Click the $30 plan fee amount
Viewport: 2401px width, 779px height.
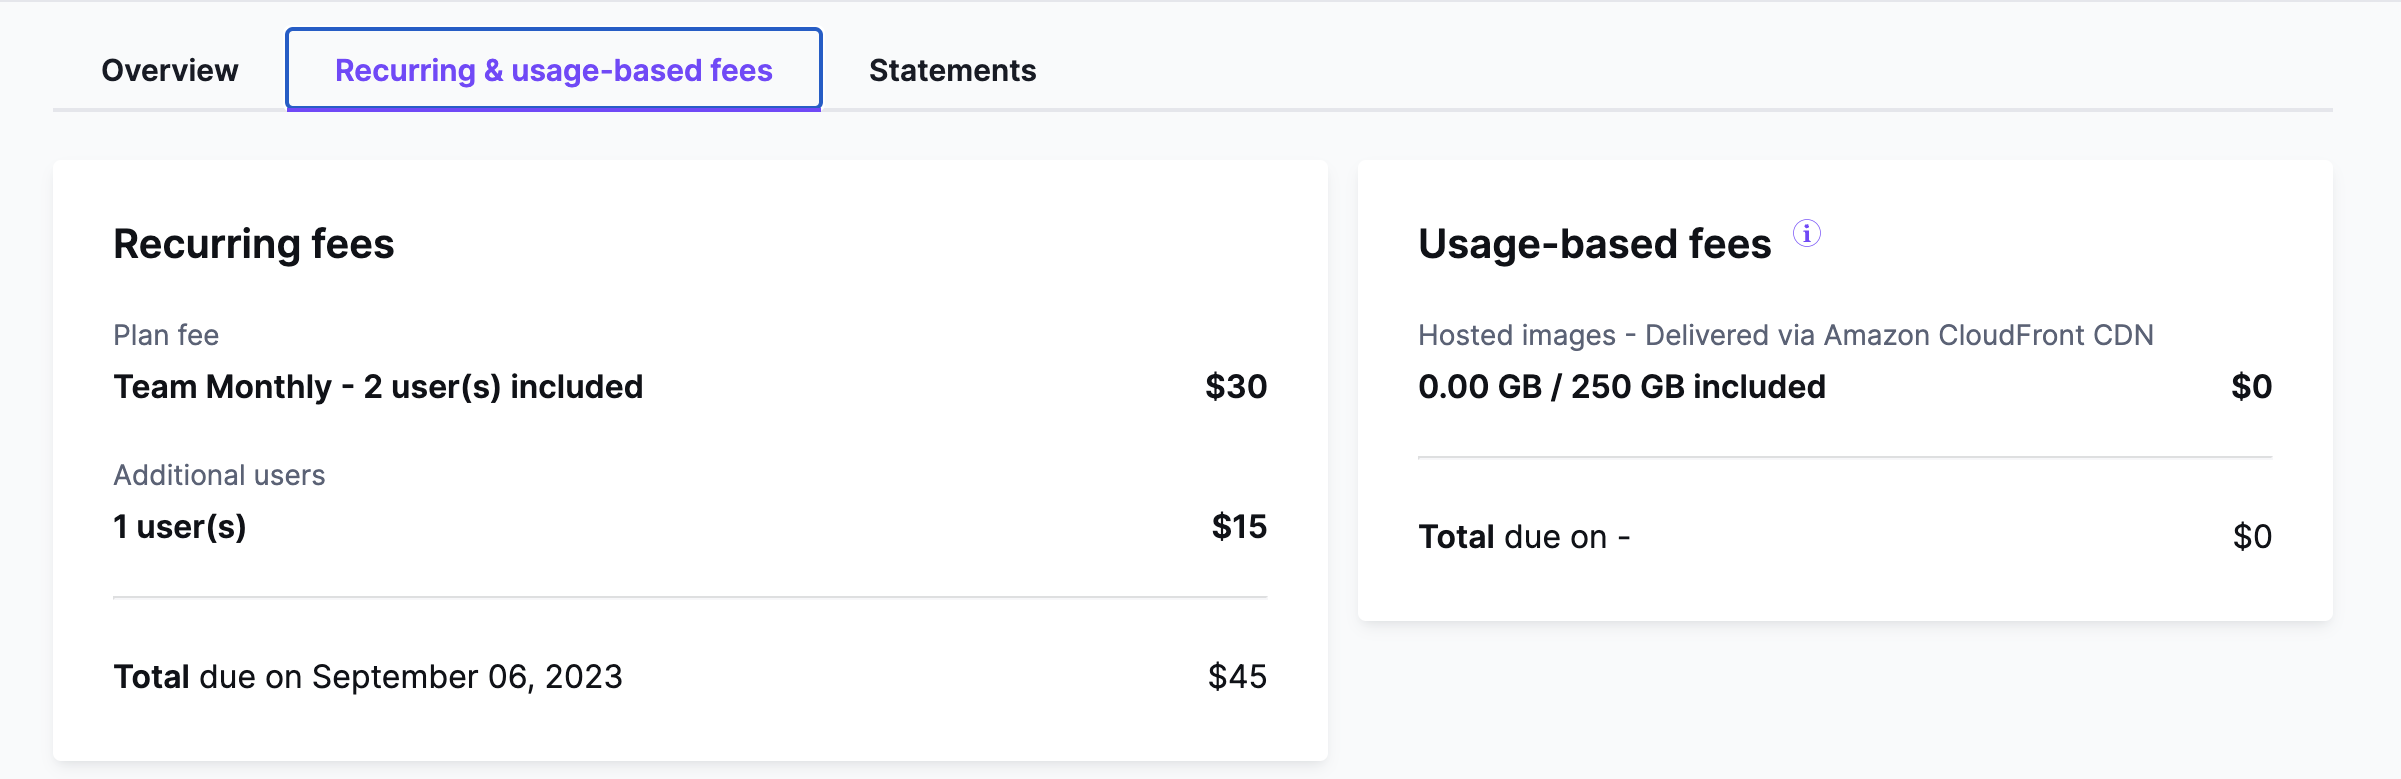pyautogui.click(x=1236, y=387)
